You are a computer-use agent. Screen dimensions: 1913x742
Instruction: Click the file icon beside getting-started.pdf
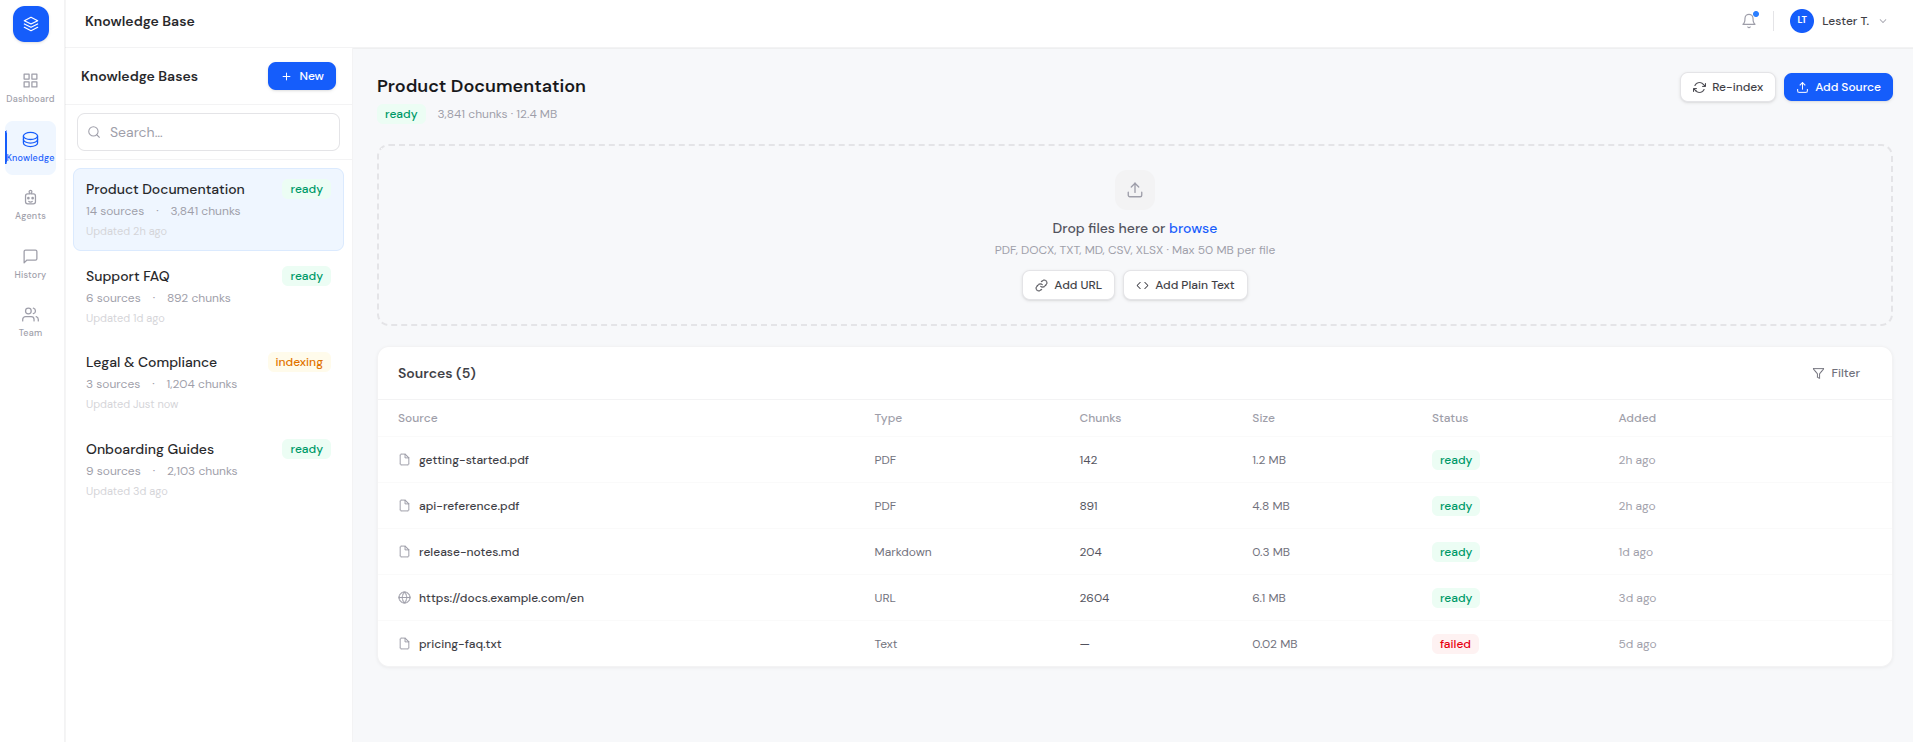[x=404, y=460]
